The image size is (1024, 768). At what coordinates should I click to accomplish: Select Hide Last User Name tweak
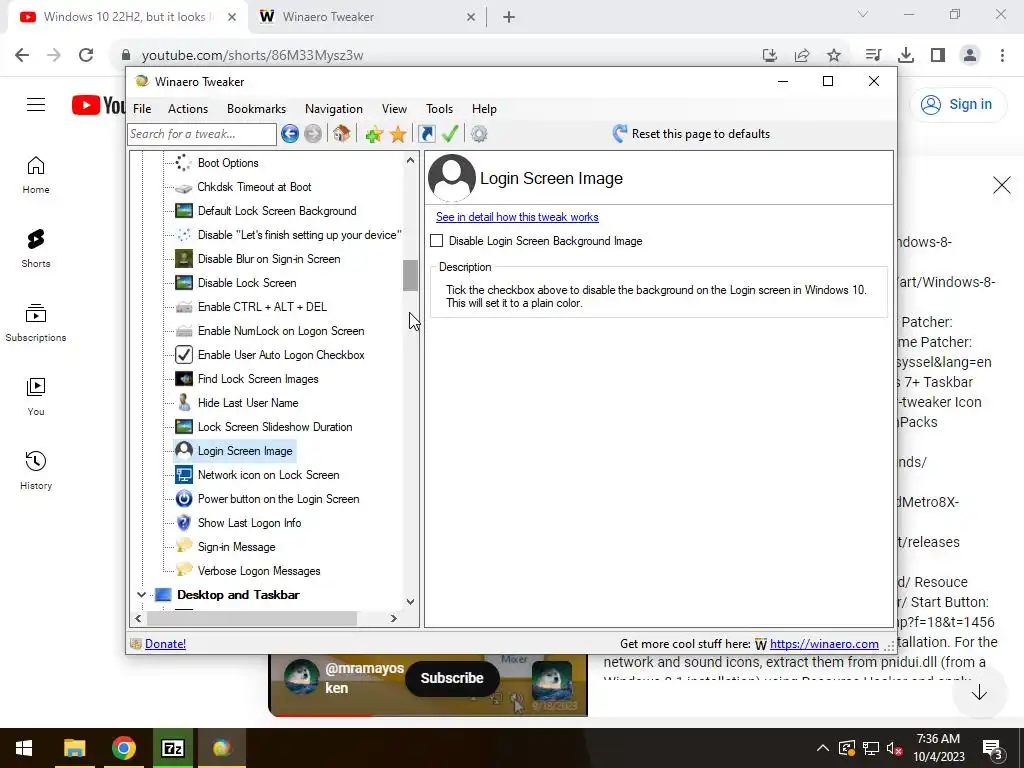[248, 403]
